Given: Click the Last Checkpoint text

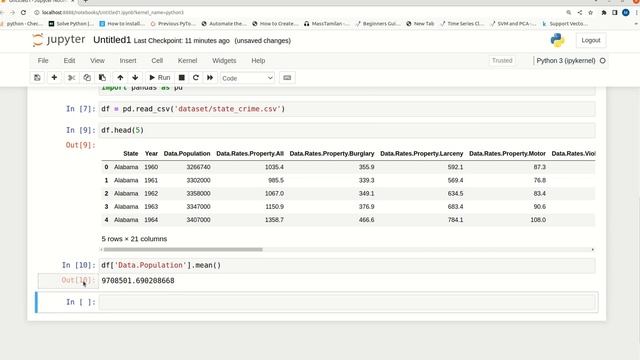Looking at the screenshot, I should (182, 40).
